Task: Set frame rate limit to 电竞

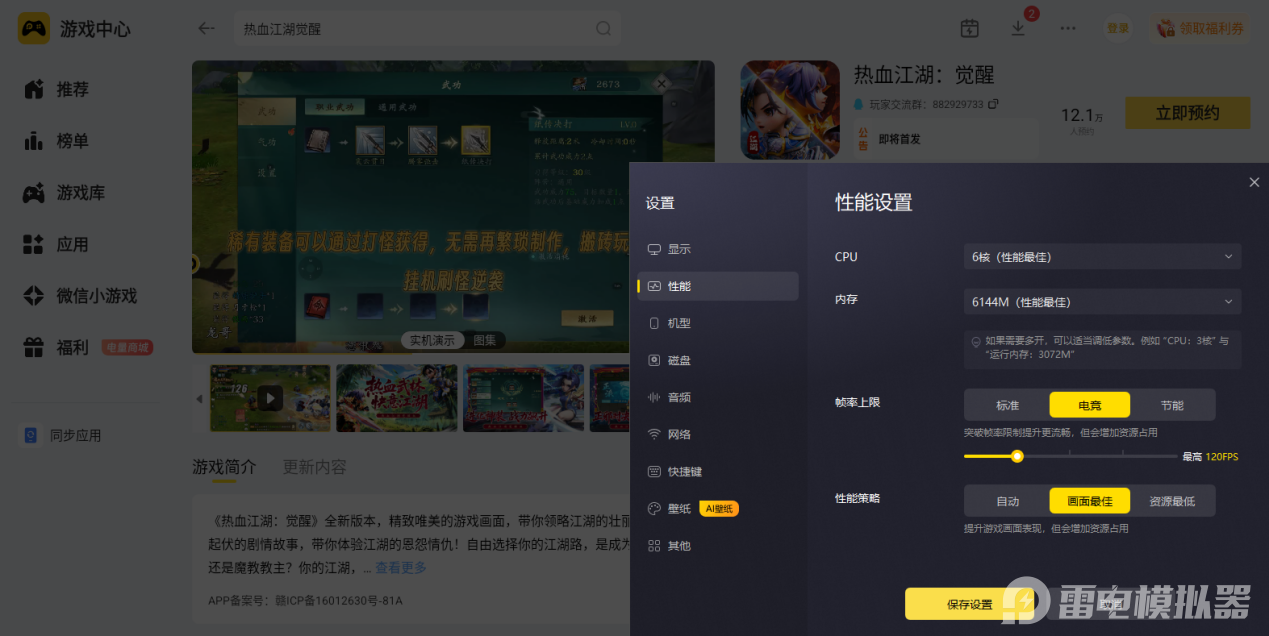Action: 1090,405
